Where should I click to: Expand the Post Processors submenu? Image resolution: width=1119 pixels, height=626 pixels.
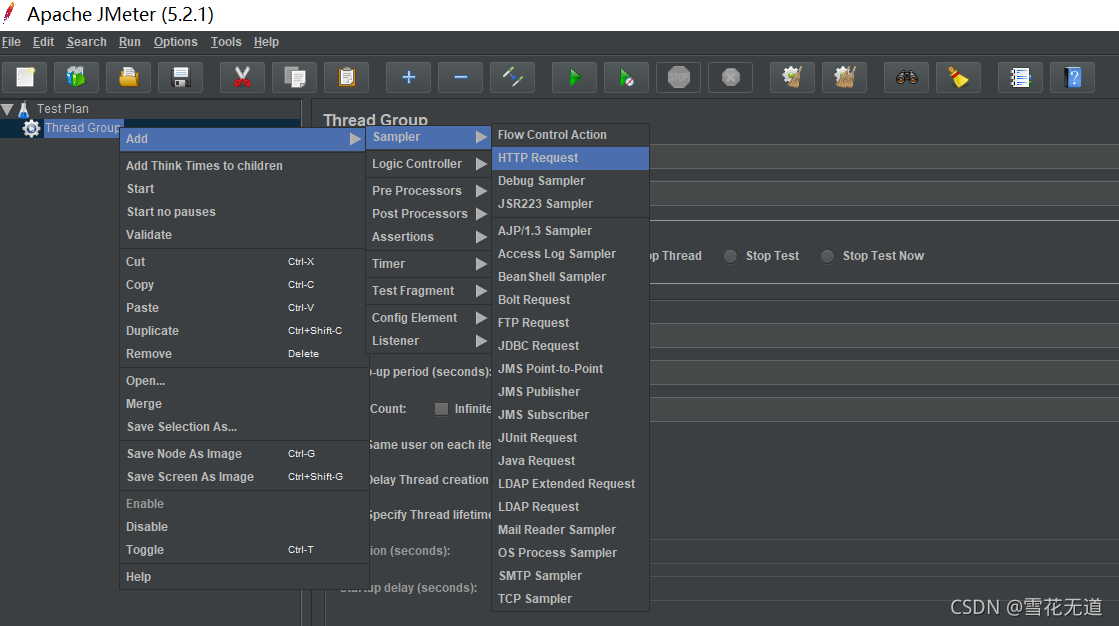coord(428,213)
